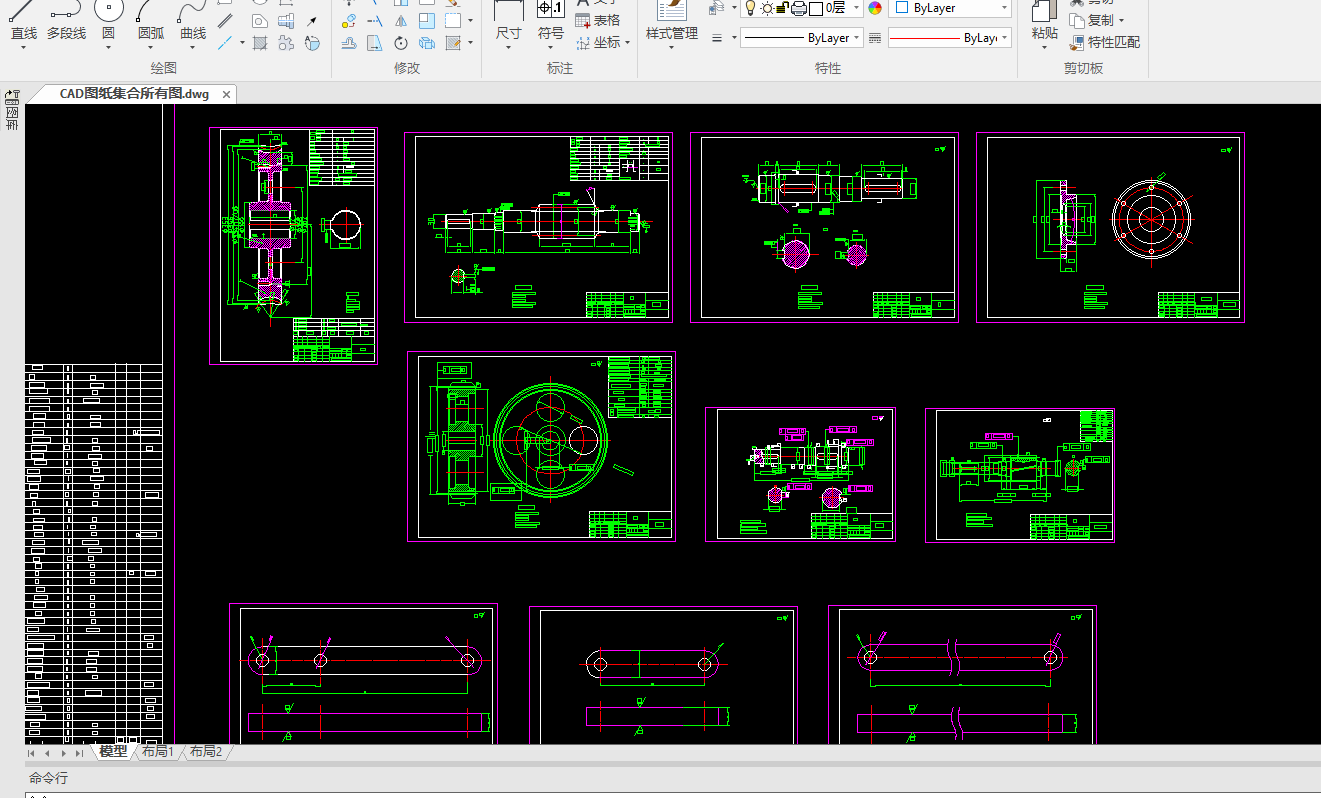Click the previous-tab arrow beside the layout tabs
Image resolution: width=1321 pixels, height=798 pixels.
[47, 753]
